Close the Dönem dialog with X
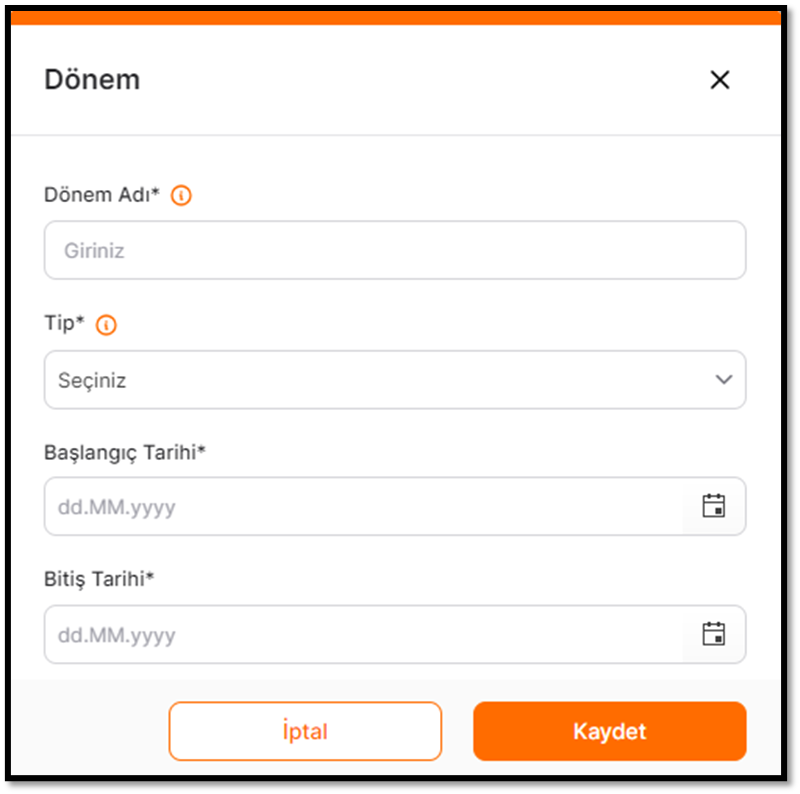Image resolution: width=800 pixels, height=794 pixels. tap(719, 80)
